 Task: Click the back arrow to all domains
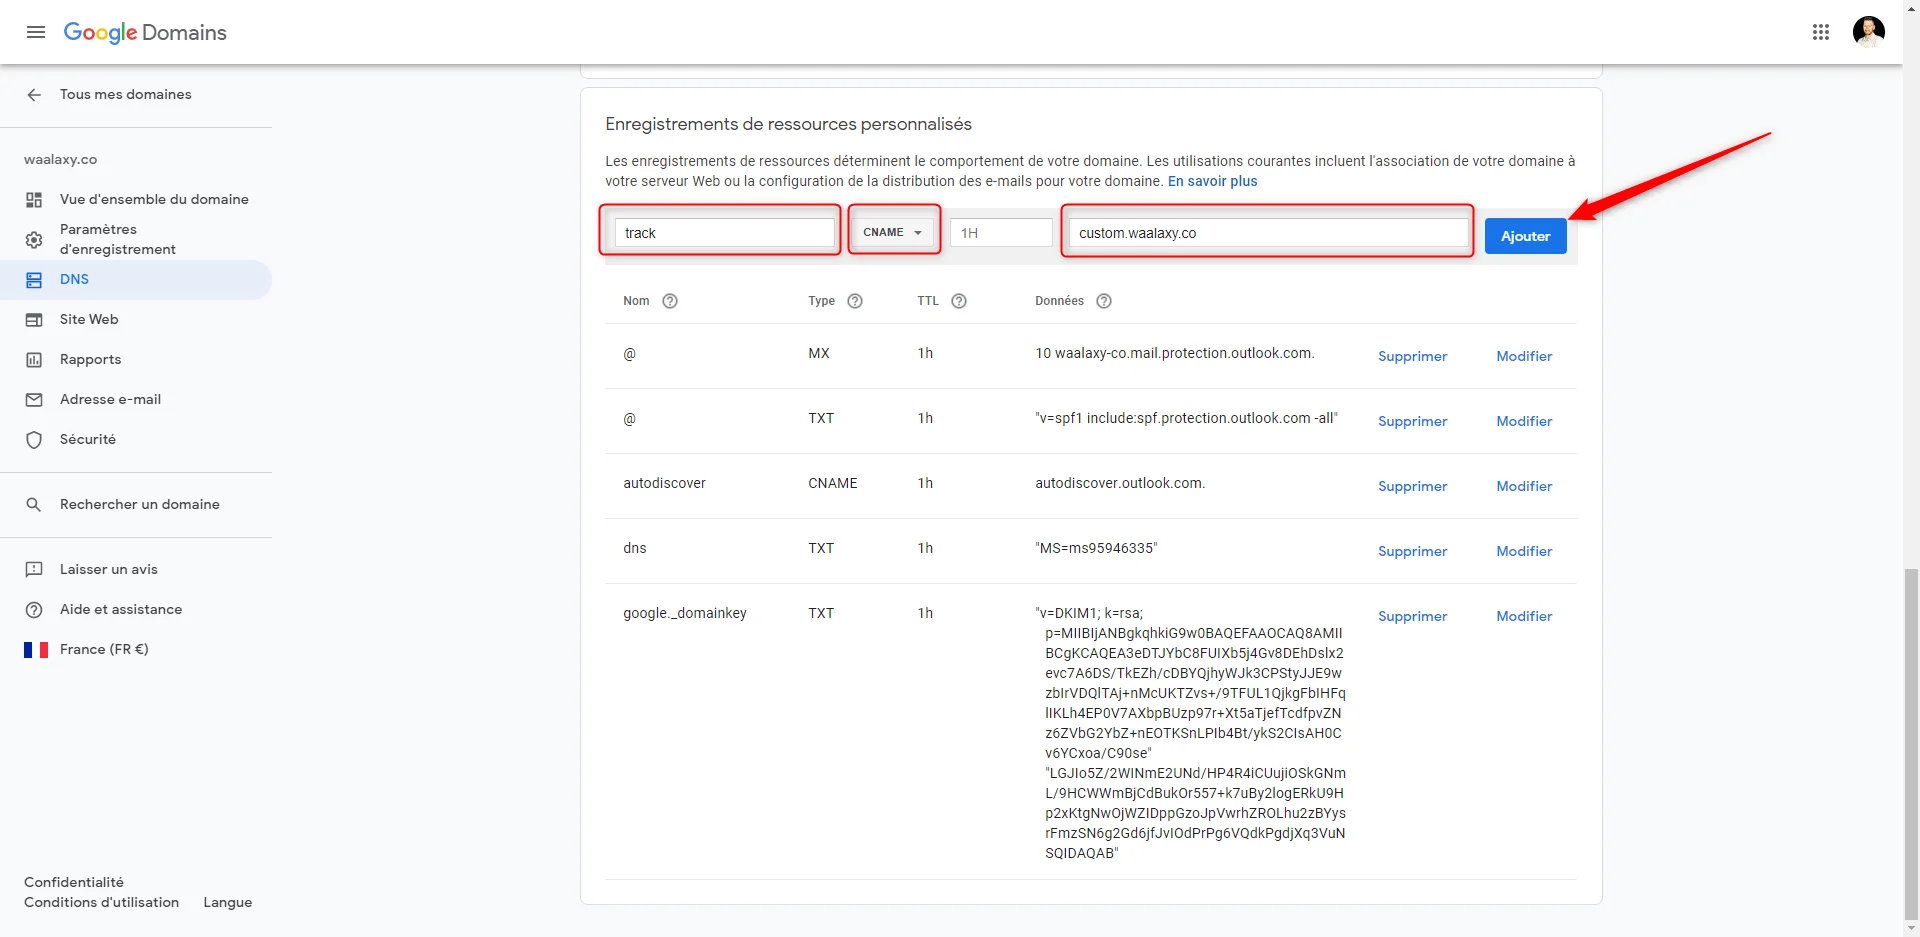[x=34, y=94]
